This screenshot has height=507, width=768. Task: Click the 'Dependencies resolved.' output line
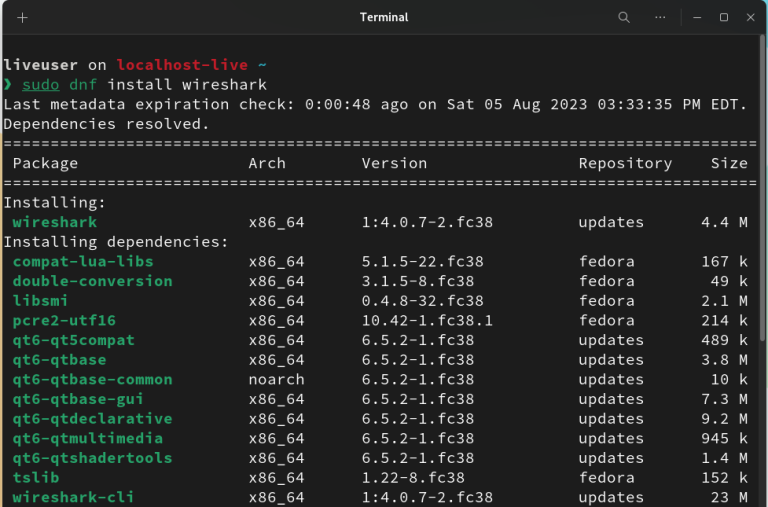tap(107, 124)
